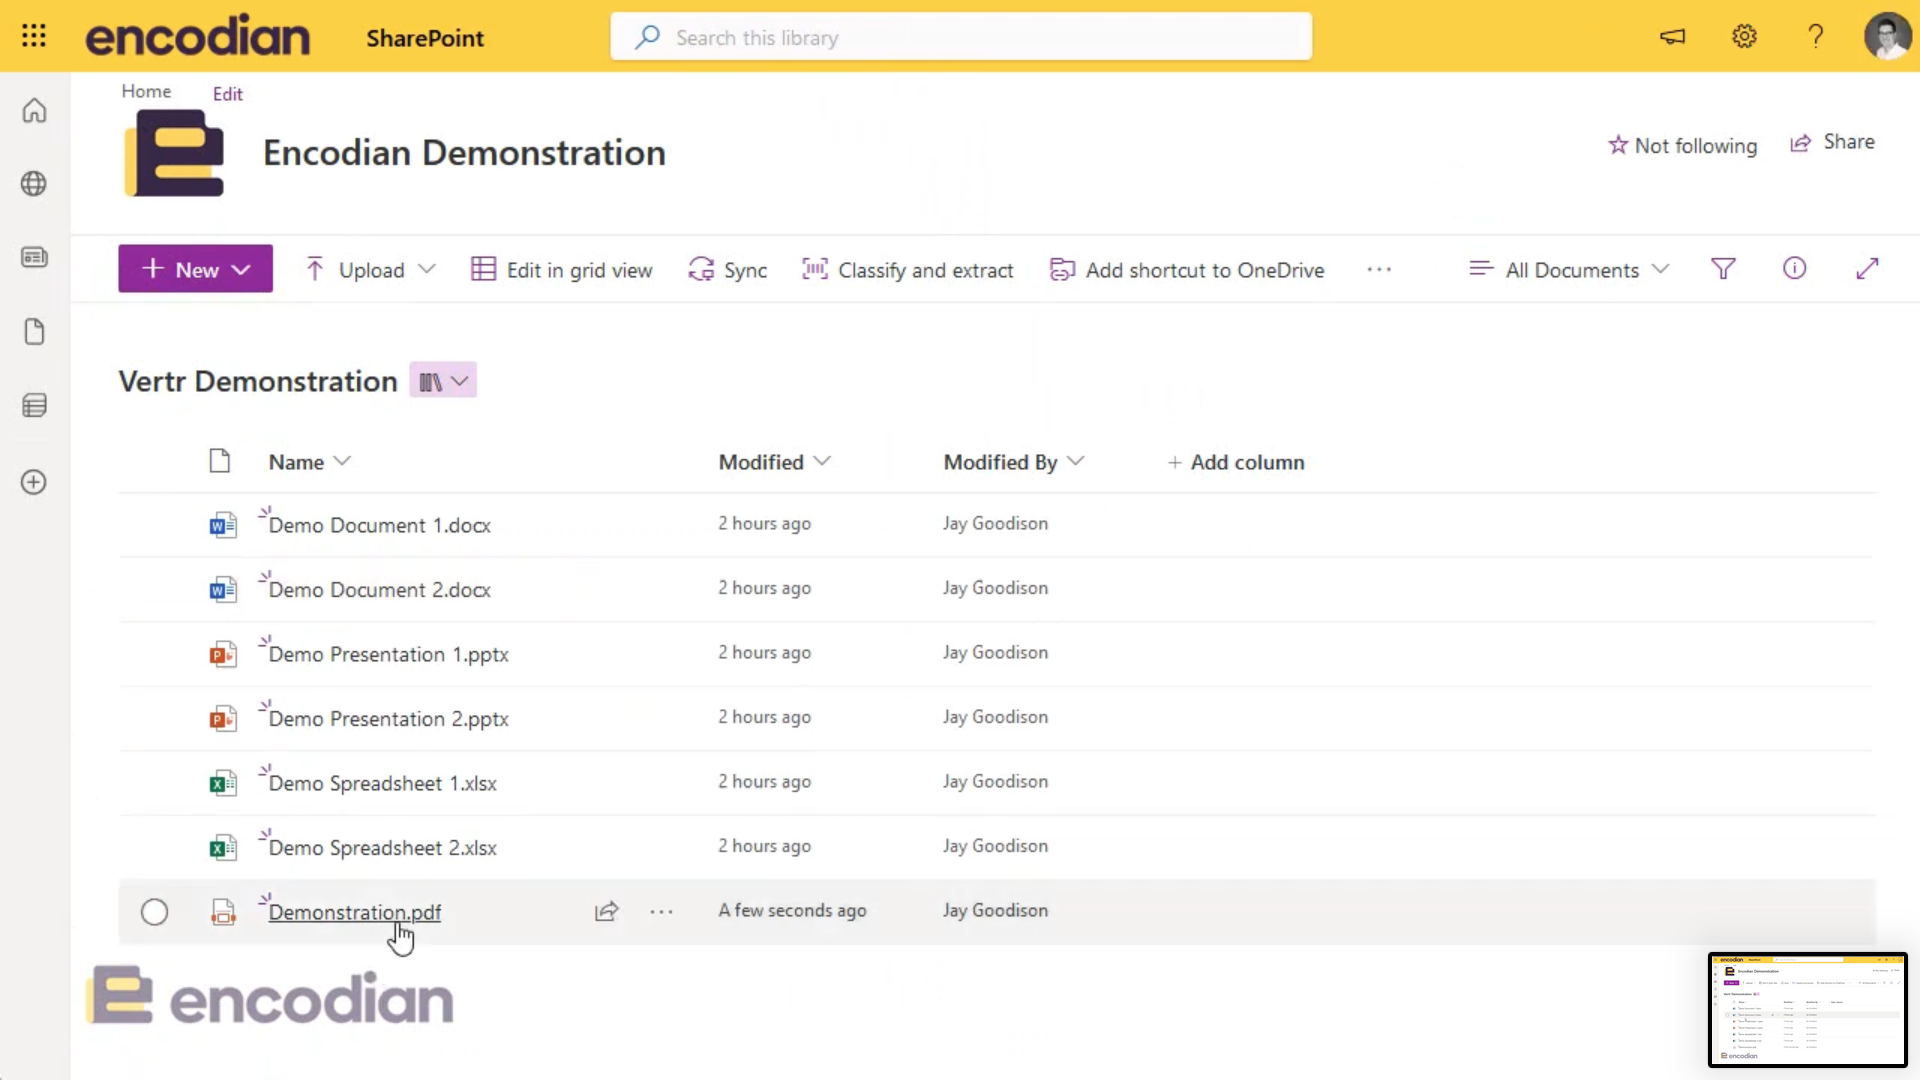
Task: Expand content with the full-screen arrow icon
Action: click(x=1867, y=269)
